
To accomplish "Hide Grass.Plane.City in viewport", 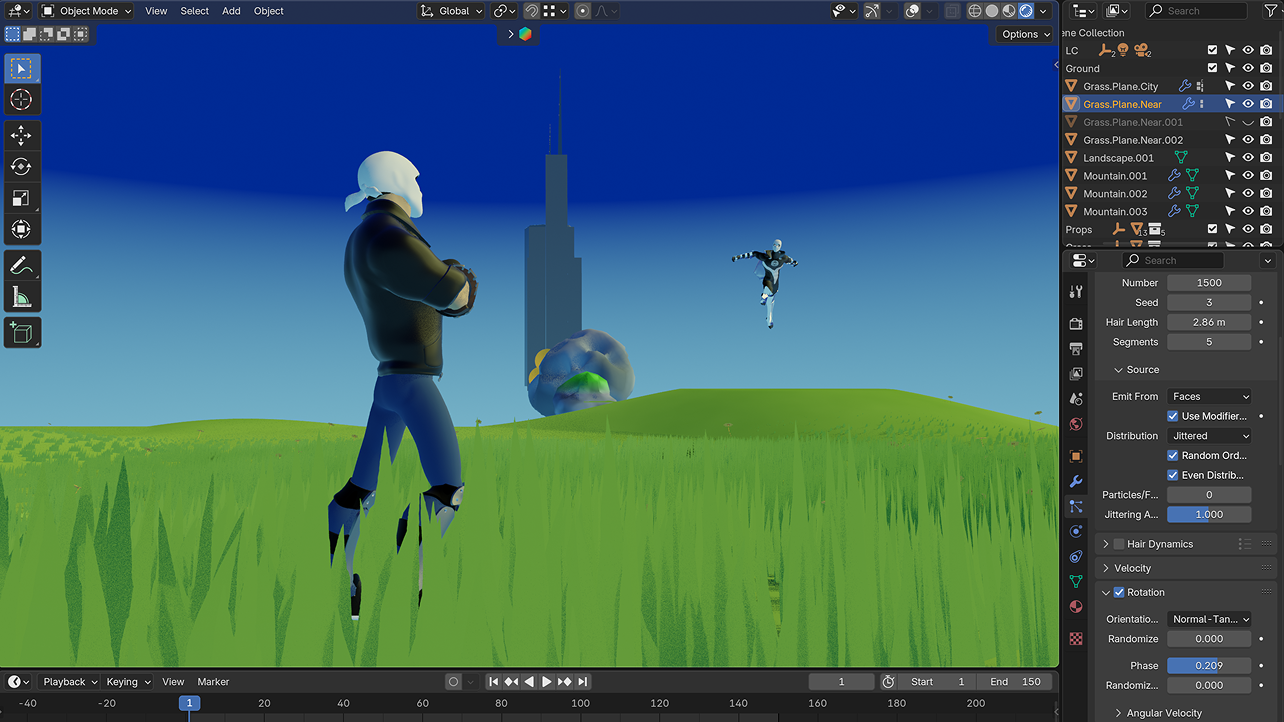I will [x=1248, y=86].
